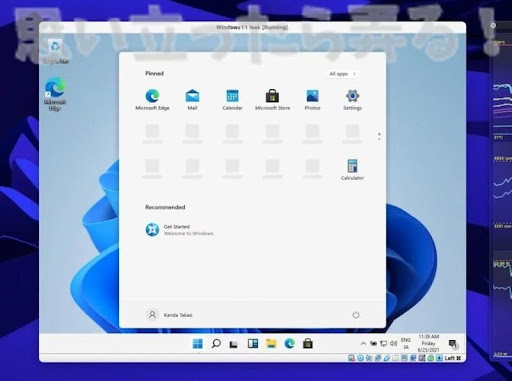This screenshot has width=512, height=381.
Task: Open Get Started recommended item
Action: tap(179, 230)
